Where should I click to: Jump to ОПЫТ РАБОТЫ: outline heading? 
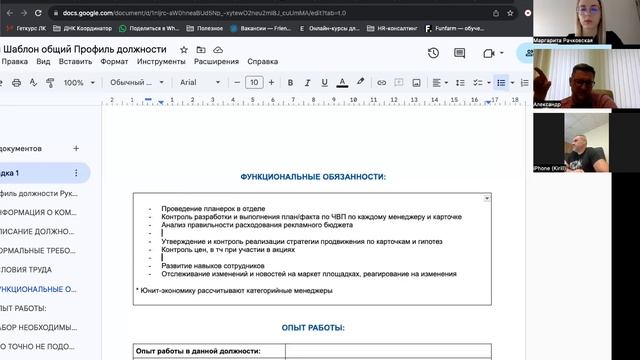(23, 309)
